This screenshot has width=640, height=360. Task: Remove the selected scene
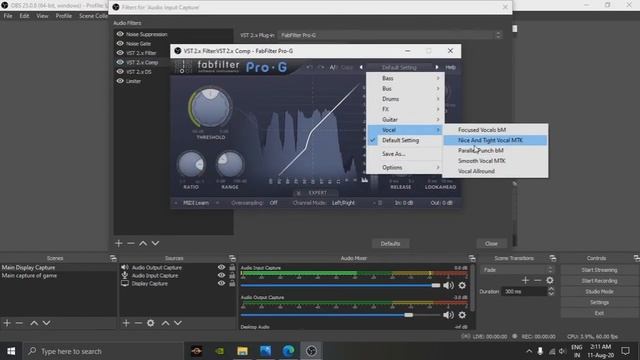point(19,323)
